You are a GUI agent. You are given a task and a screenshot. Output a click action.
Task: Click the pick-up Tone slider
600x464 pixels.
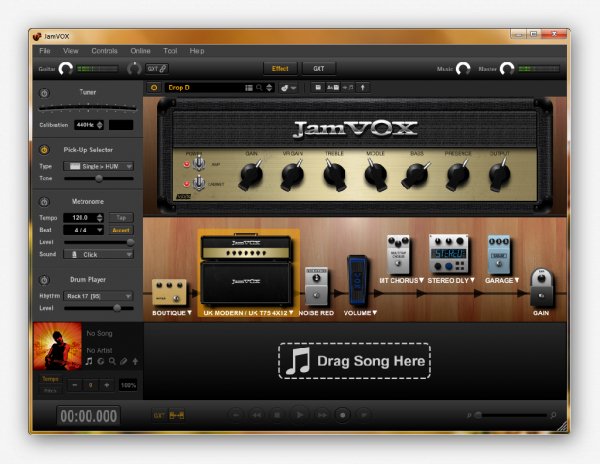(99, 178)
